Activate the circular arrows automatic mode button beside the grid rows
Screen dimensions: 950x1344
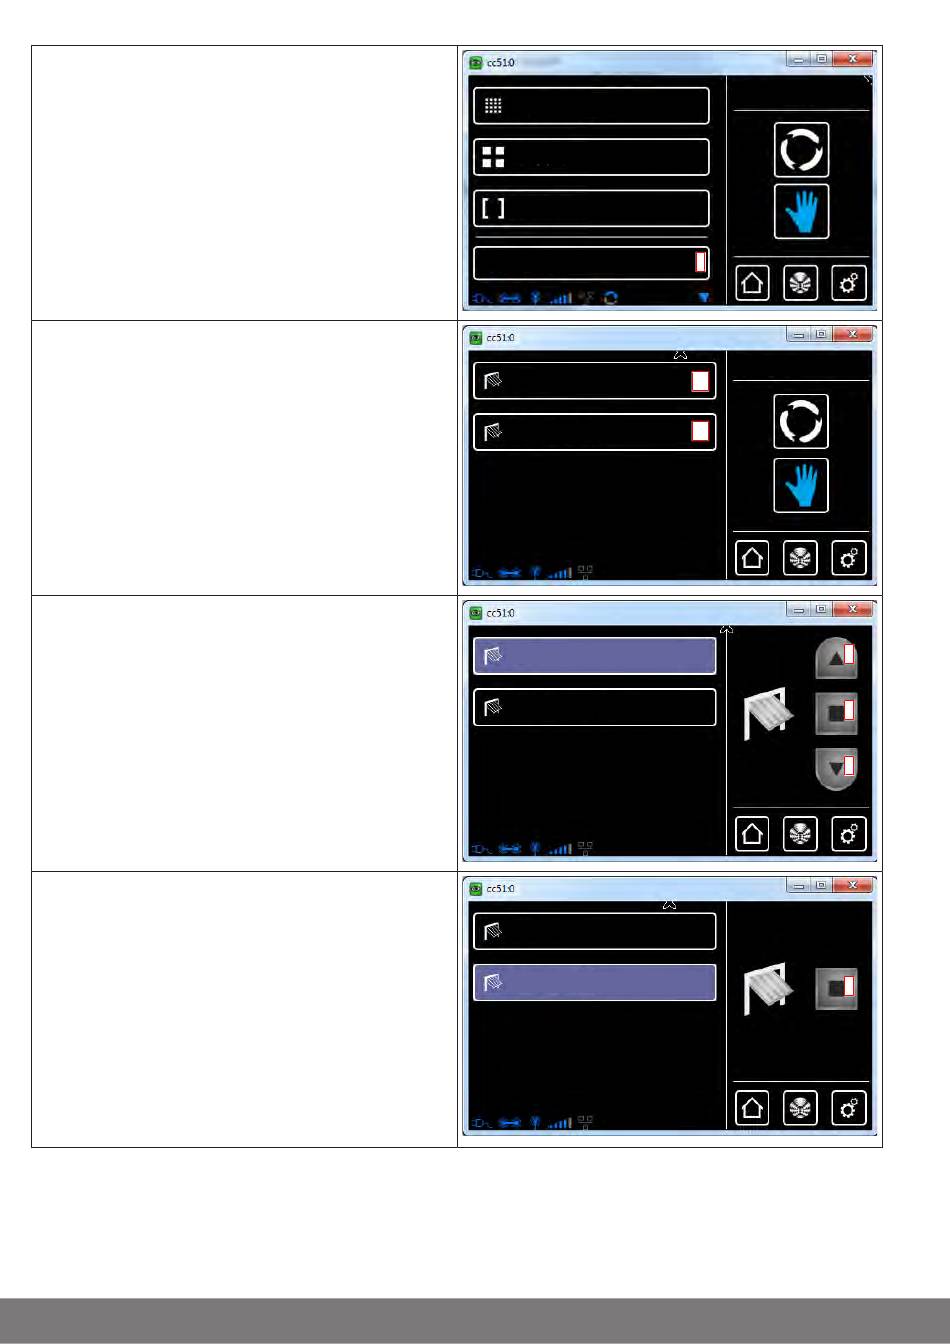click(x=801, y=150)
